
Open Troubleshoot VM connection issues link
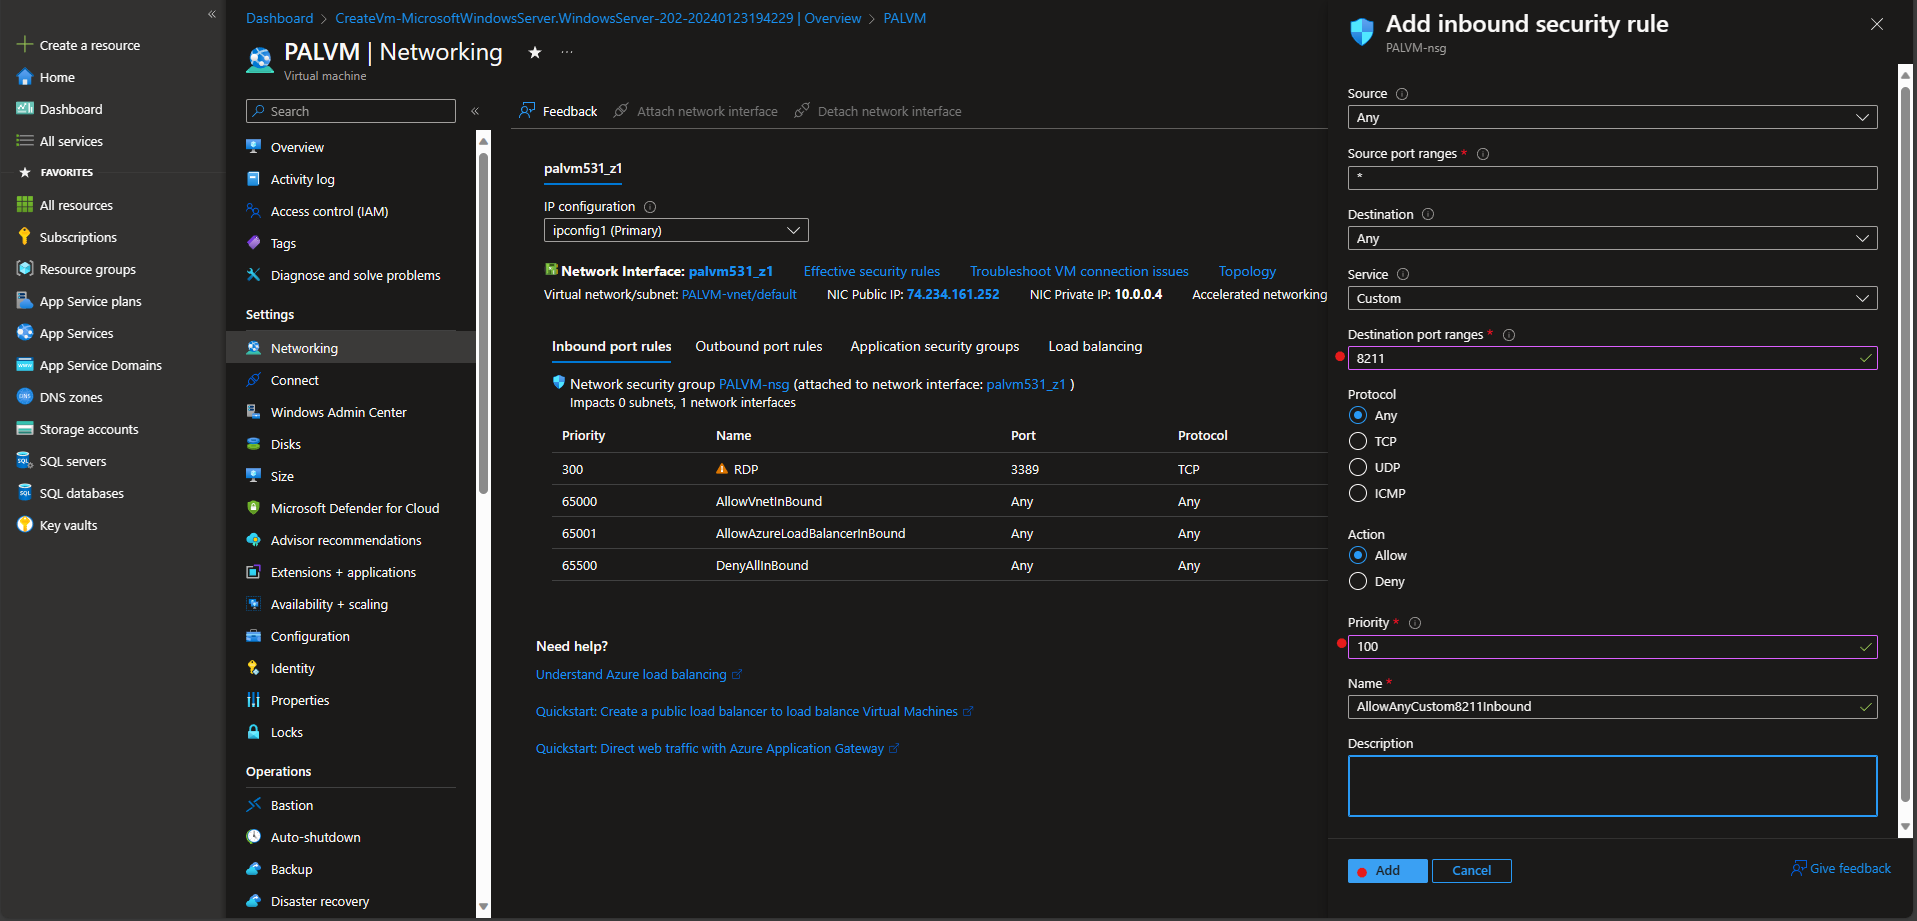point(1079,271)
